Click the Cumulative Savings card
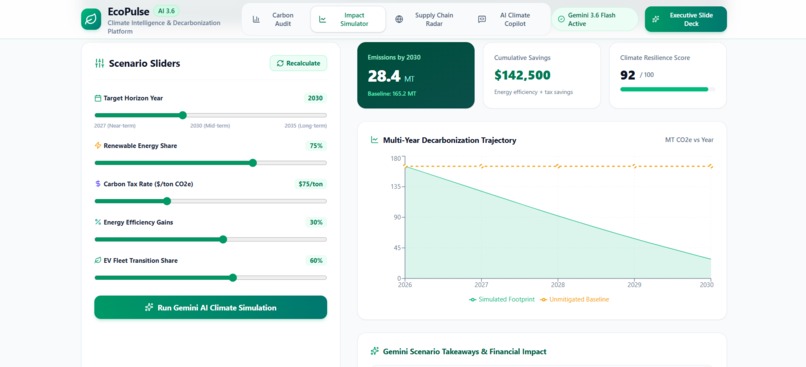The width and height of the screenshot is (806, 367). pyautogui.click(x=542, y=75)
